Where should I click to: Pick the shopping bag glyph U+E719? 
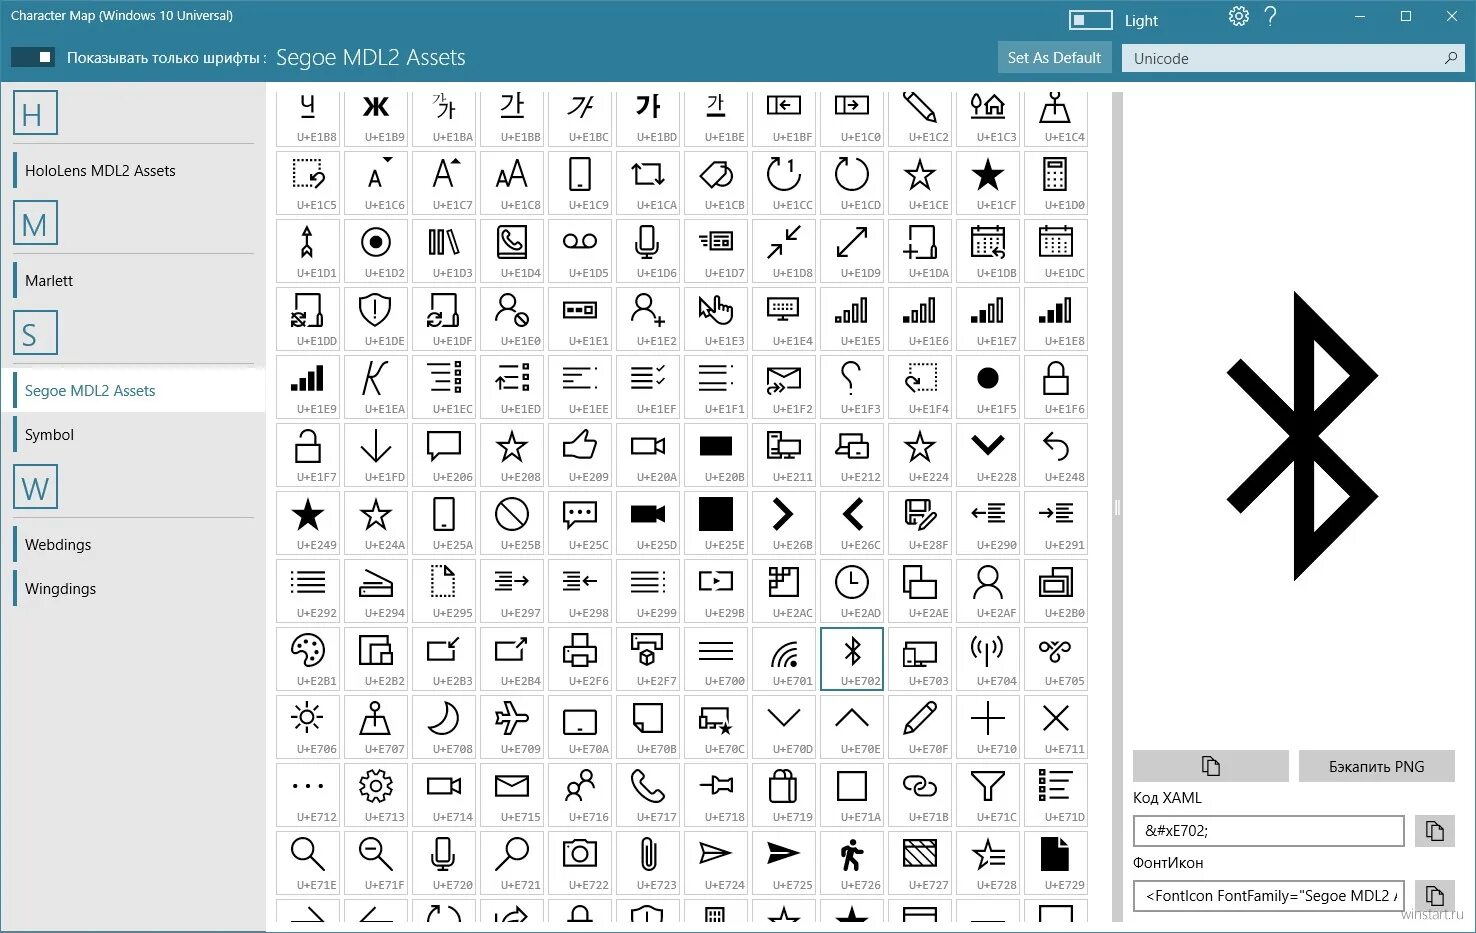coord(784,795)
